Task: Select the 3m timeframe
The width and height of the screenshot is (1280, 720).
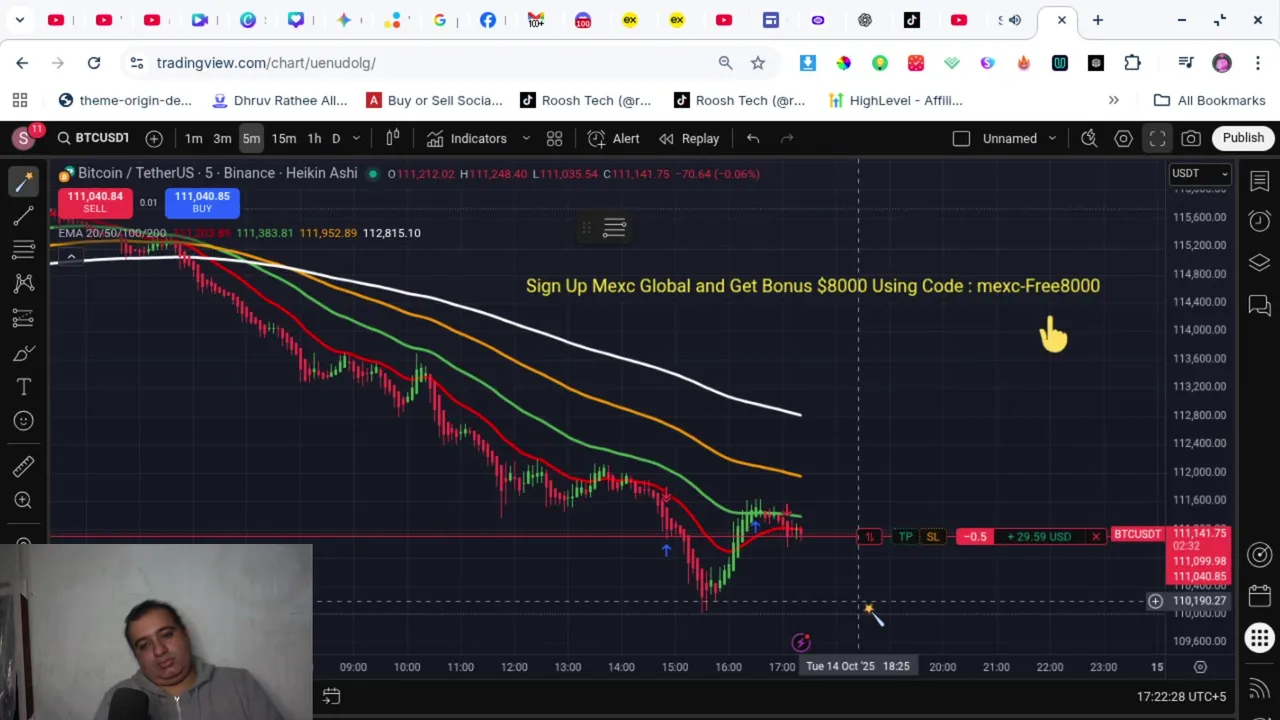Action: coord(222,138)
